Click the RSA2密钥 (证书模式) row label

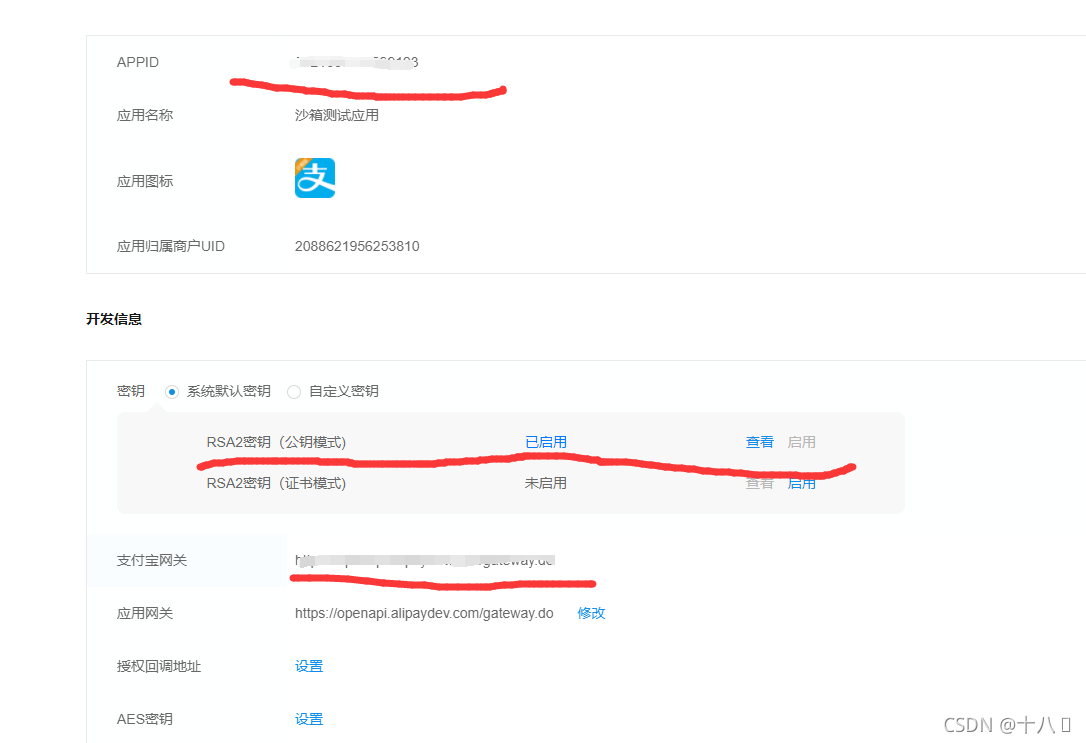(x=276, y=483)
